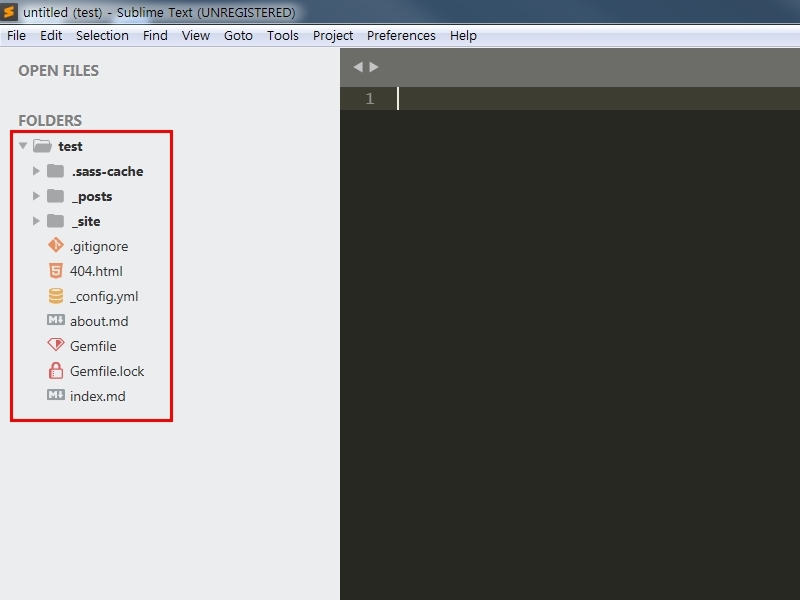Click the HTML5 icon beside 404.html
Image resolution: width=800 pixels, height=600 pixels.
55,271
